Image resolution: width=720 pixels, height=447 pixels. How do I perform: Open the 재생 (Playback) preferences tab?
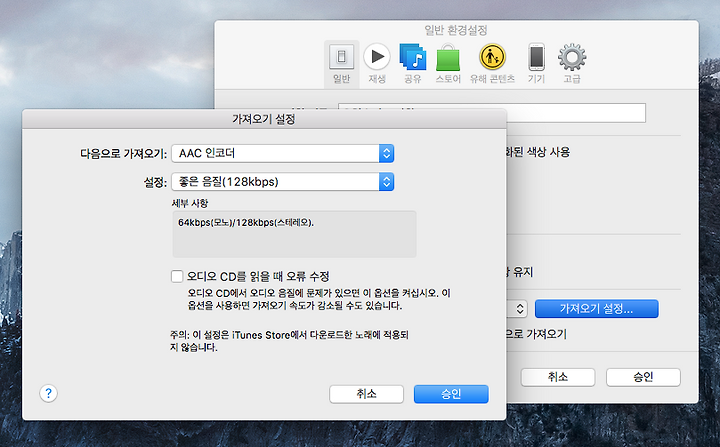pos(377,64)
